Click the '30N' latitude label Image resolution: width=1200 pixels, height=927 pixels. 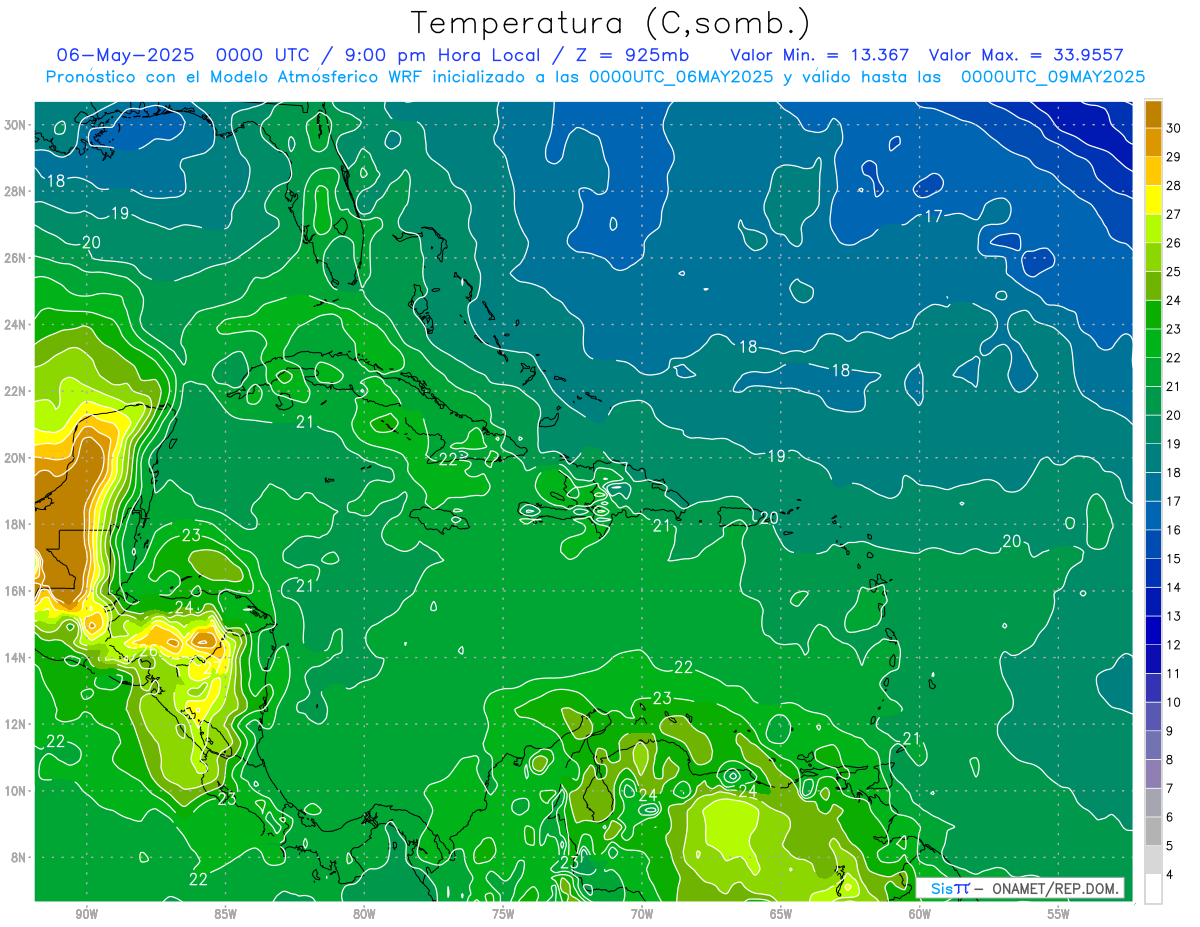(16, 125)
